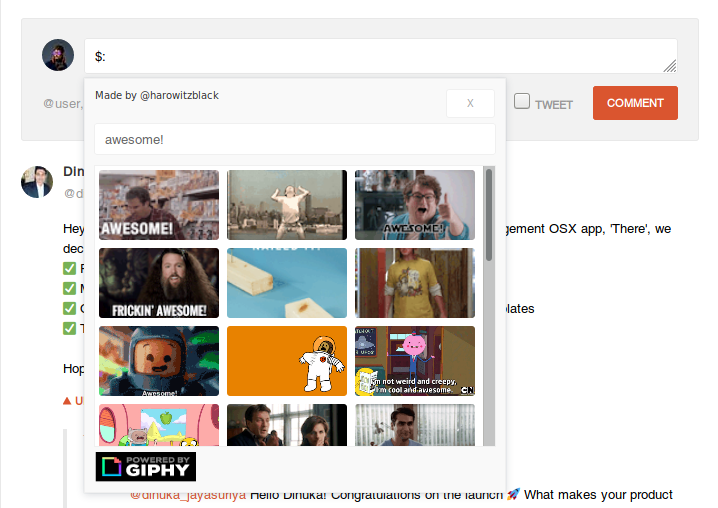Click the "Made by @harowitzblack" credit
The image size is (718, 508).
point(157,95)
